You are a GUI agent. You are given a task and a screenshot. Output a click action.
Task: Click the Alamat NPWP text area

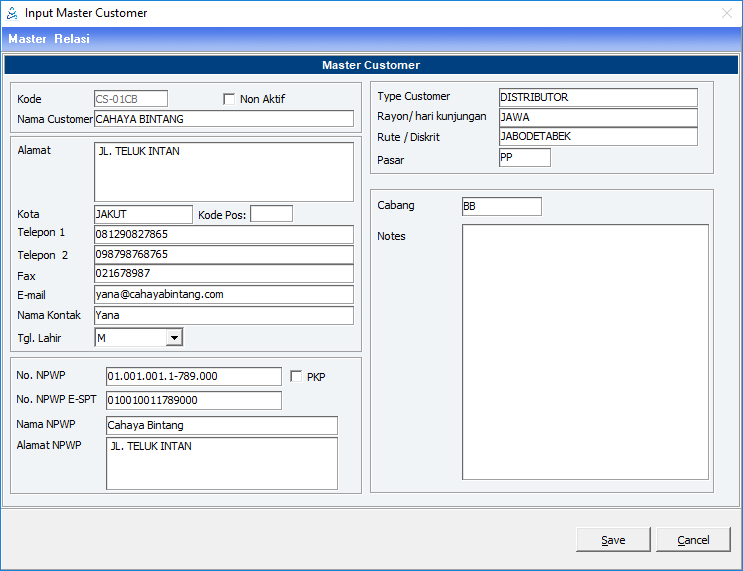221,464
